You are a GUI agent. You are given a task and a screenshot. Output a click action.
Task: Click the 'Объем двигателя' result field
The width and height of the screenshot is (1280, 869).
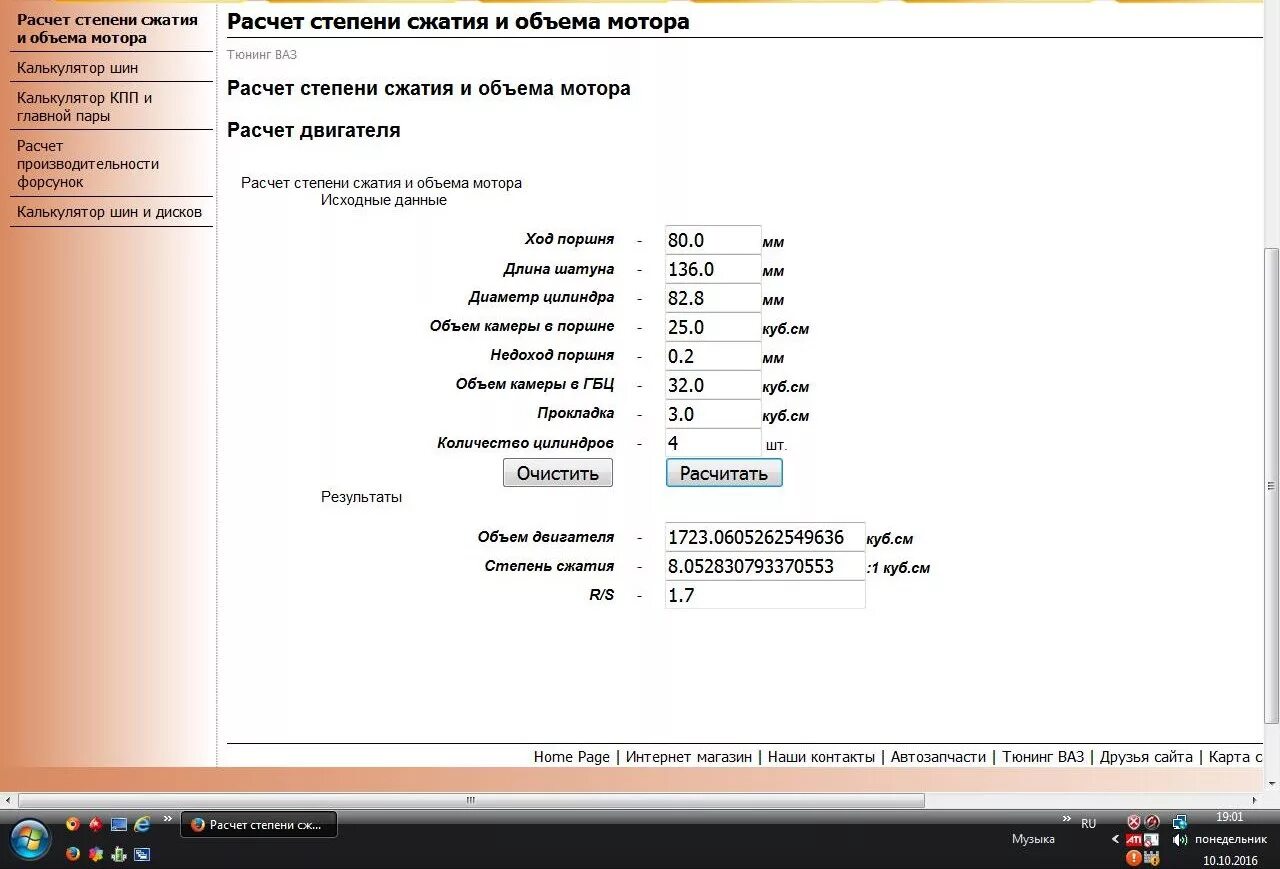[765, 537]
